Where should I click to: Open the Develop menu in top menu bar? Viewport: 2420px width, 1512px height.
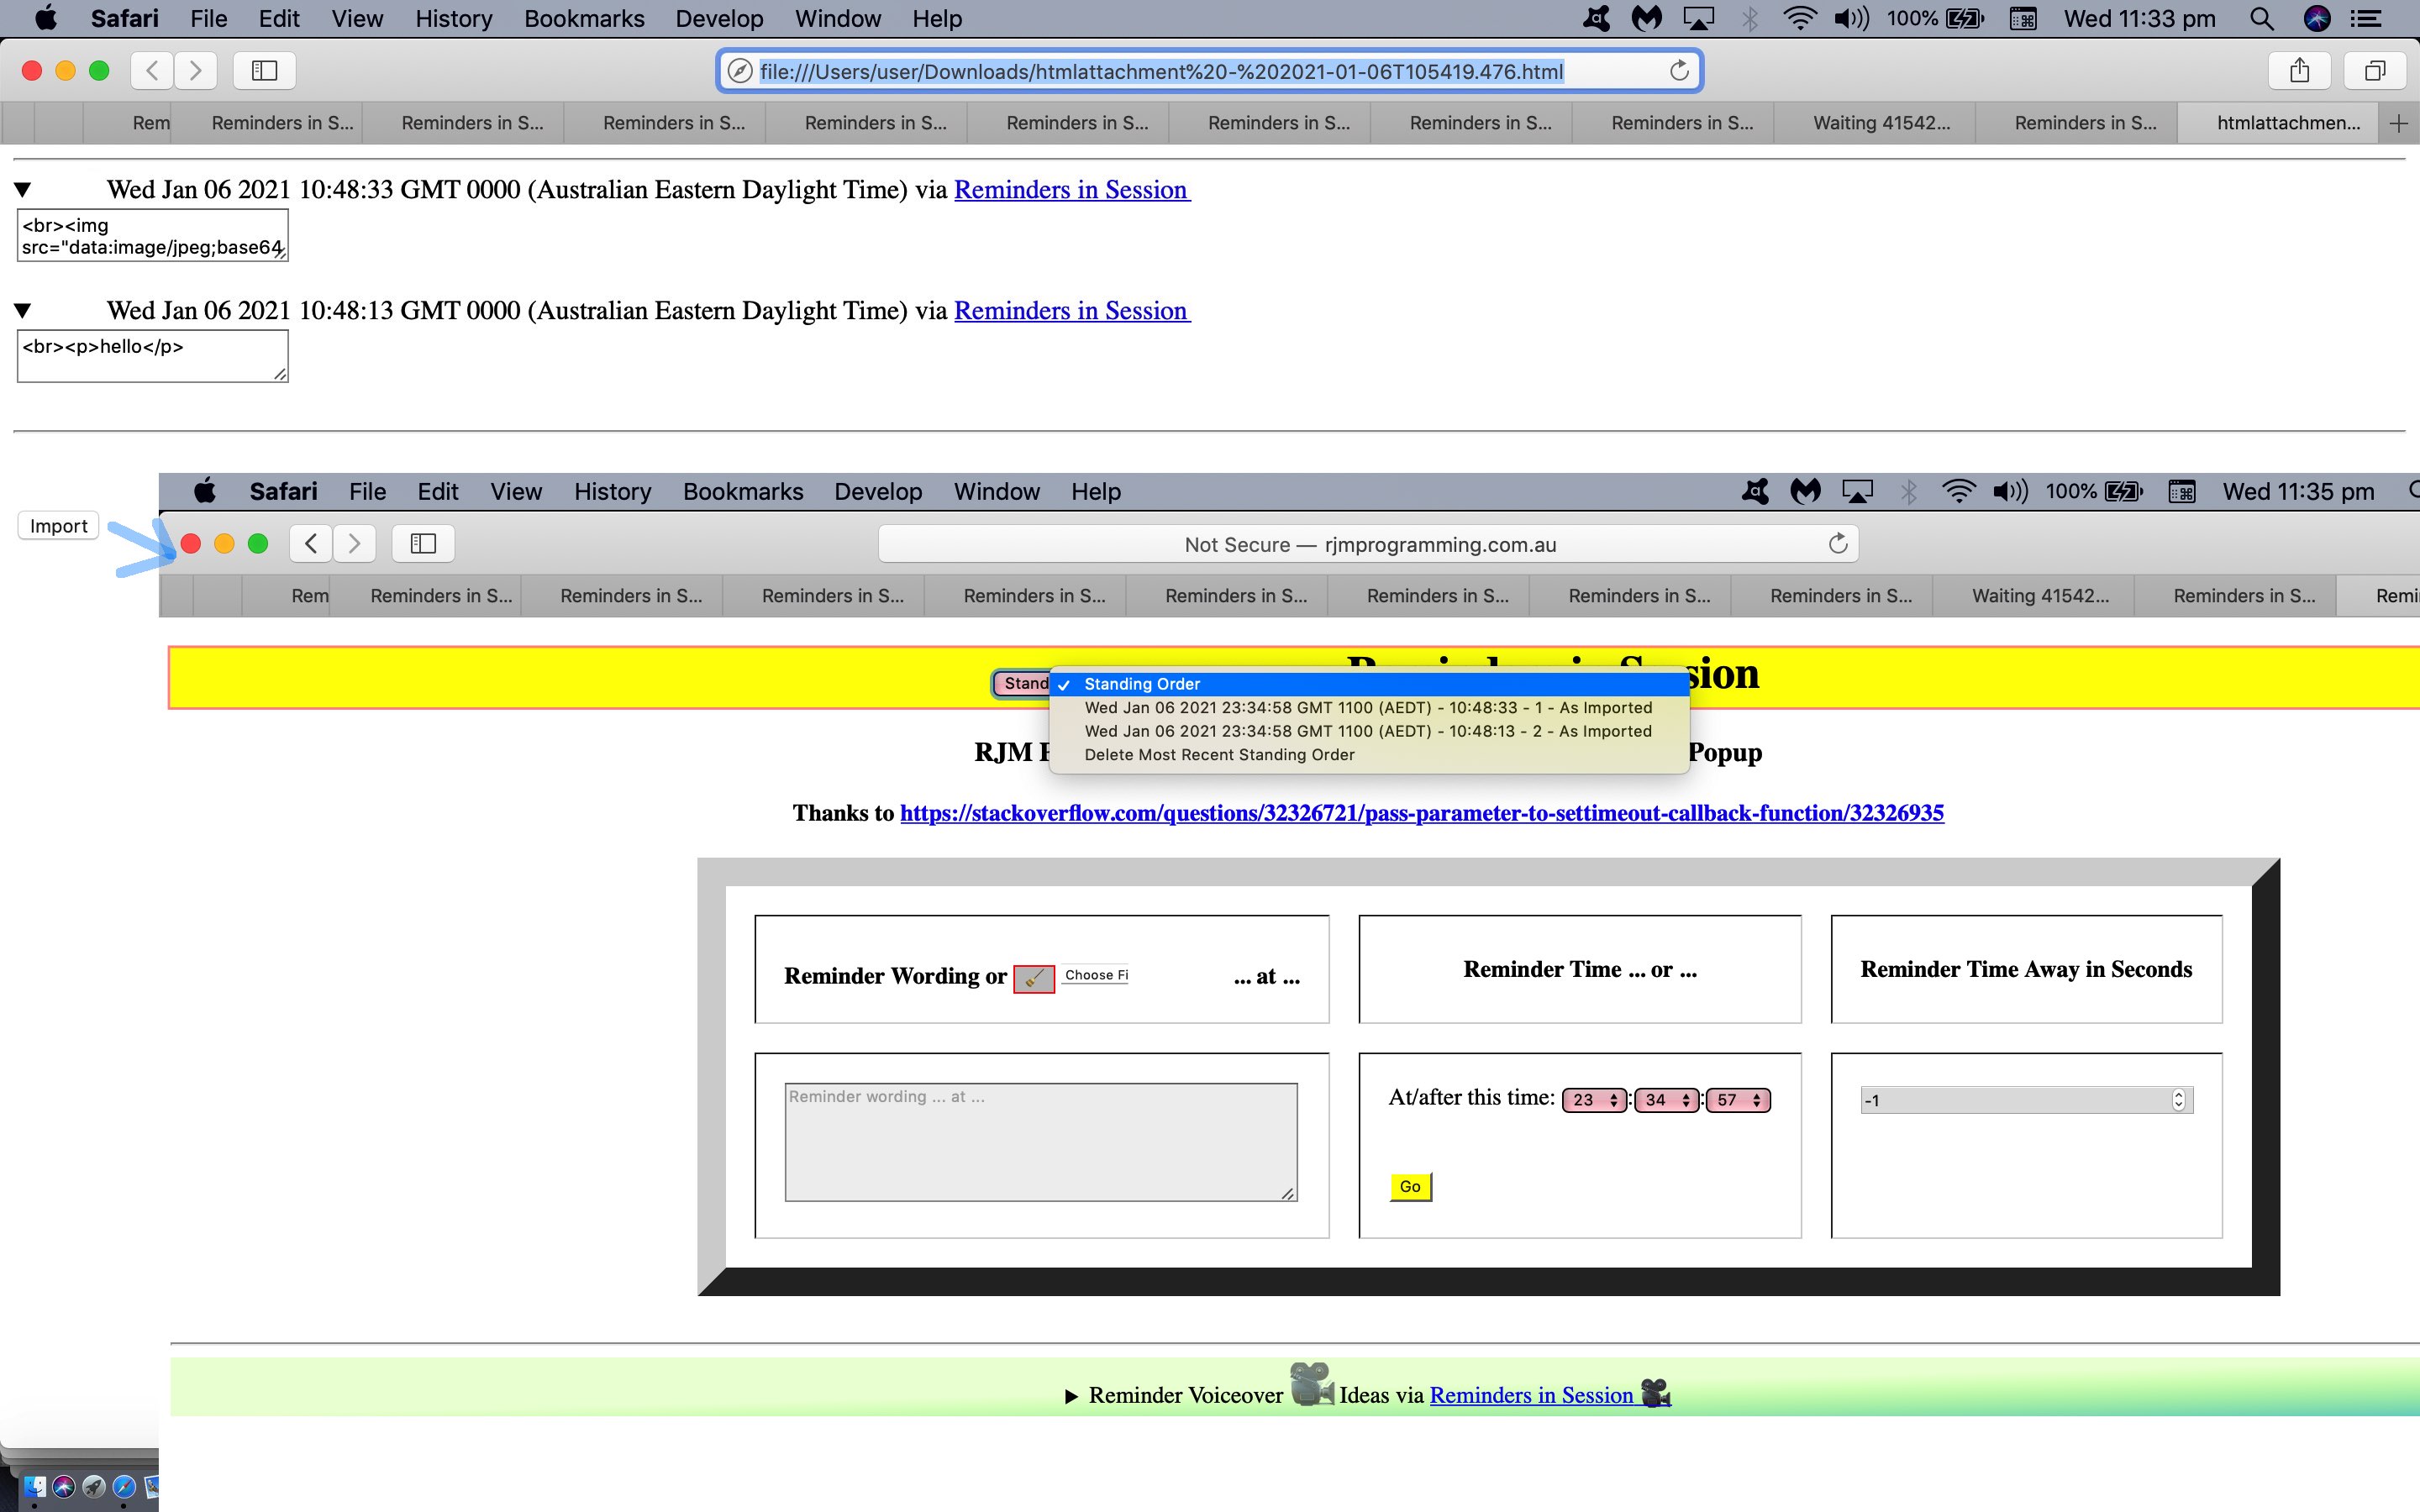click(x=719, y=18)
